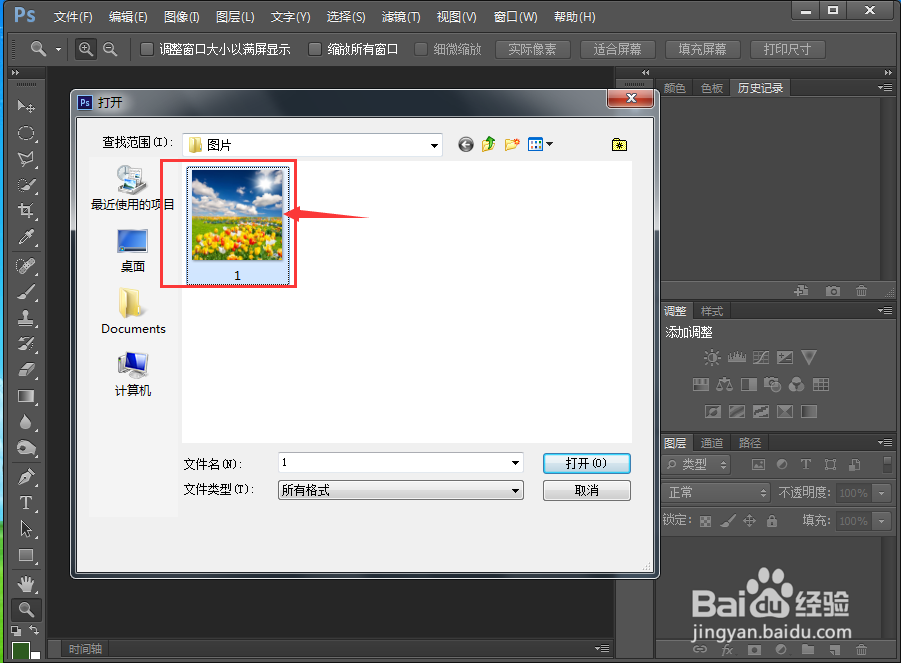Create new snapshot in History panel
901x663 pixels.
(833, 291)
